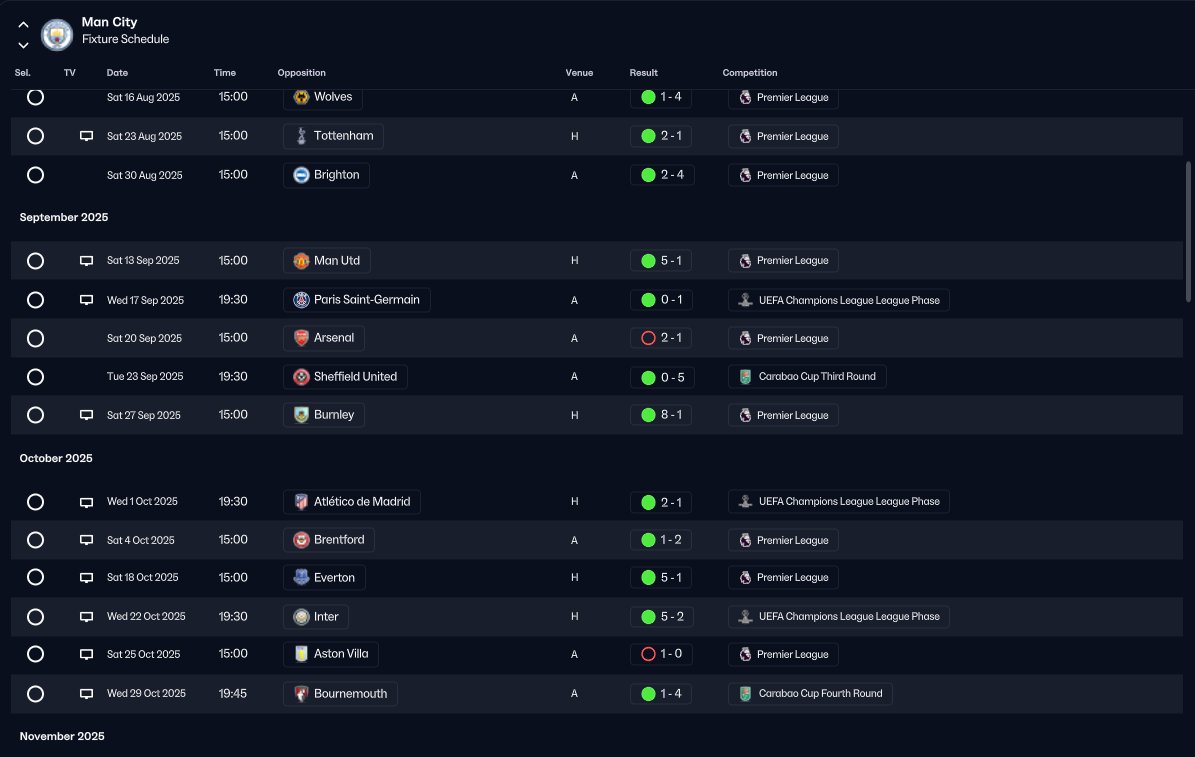1195x757 pixels.
Task: Click the TV icon on the Bournemouth fixture
Action: click(87, 694)
